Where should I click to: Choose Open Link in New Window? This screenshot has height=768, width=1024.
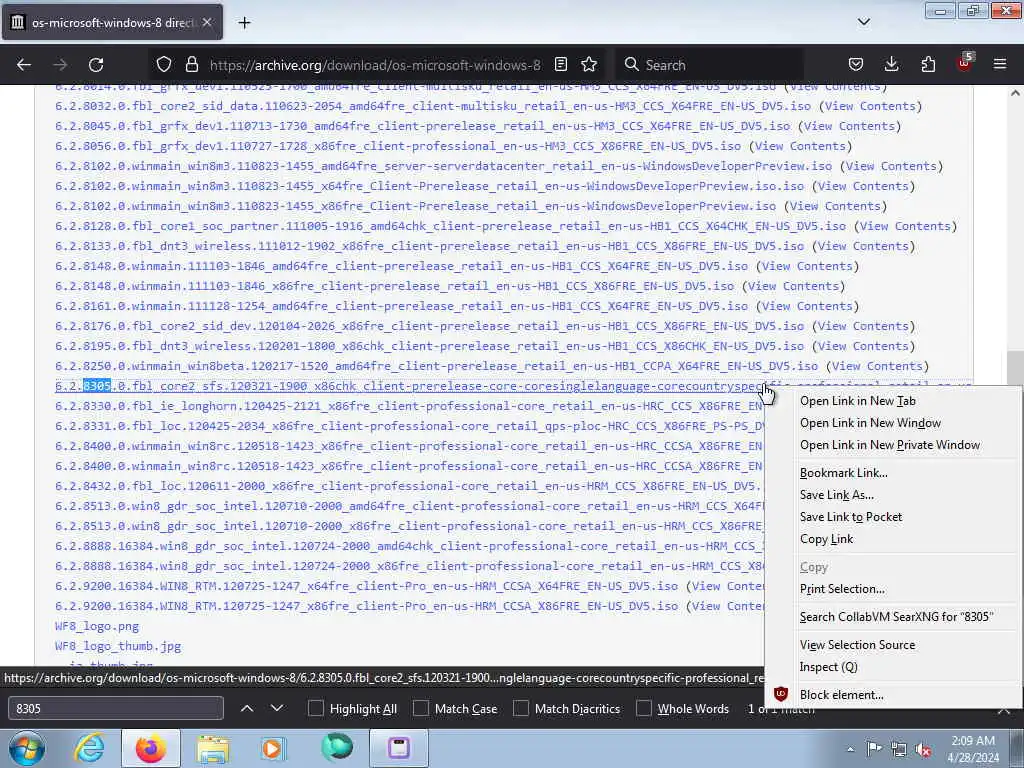click(x=870, y=423)
